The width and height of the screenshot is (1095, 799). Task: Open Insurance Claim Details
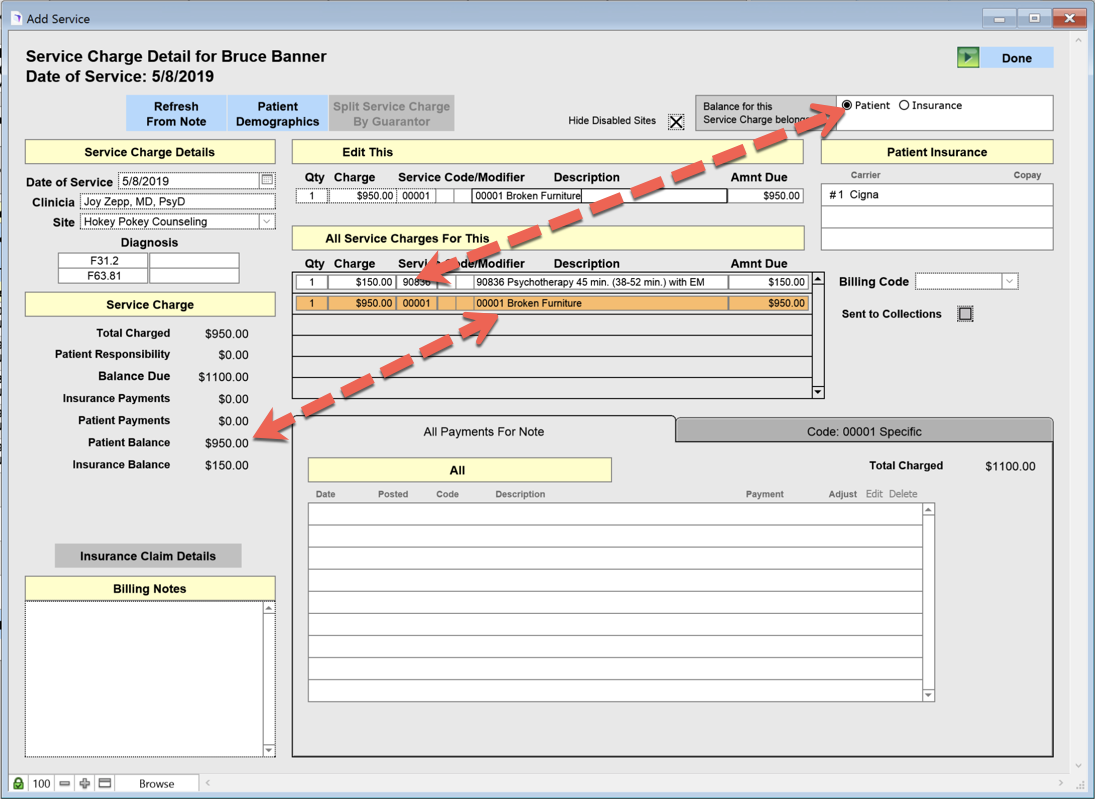point(148,556)
